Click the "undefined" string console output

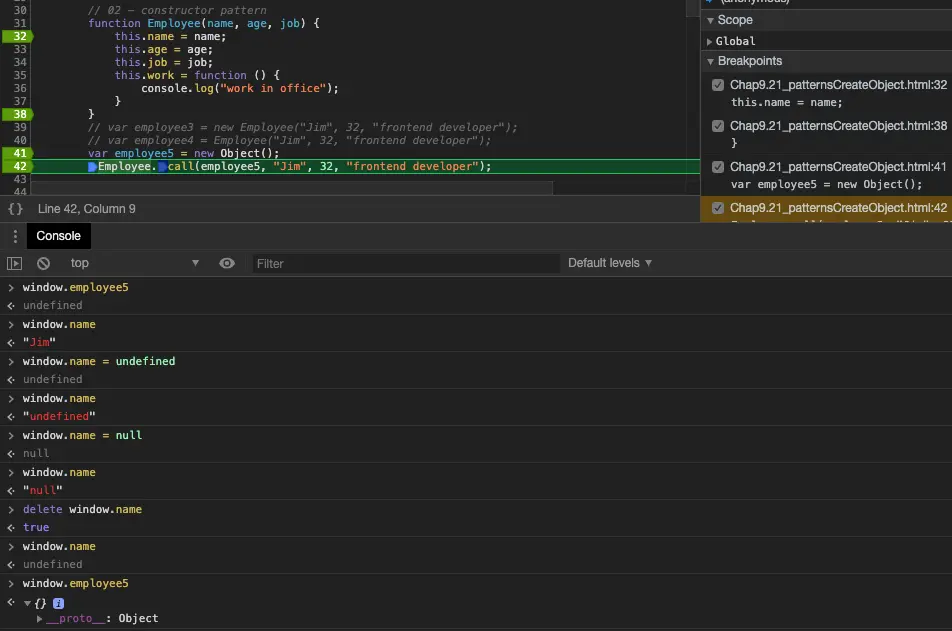(x=59, y=417)
